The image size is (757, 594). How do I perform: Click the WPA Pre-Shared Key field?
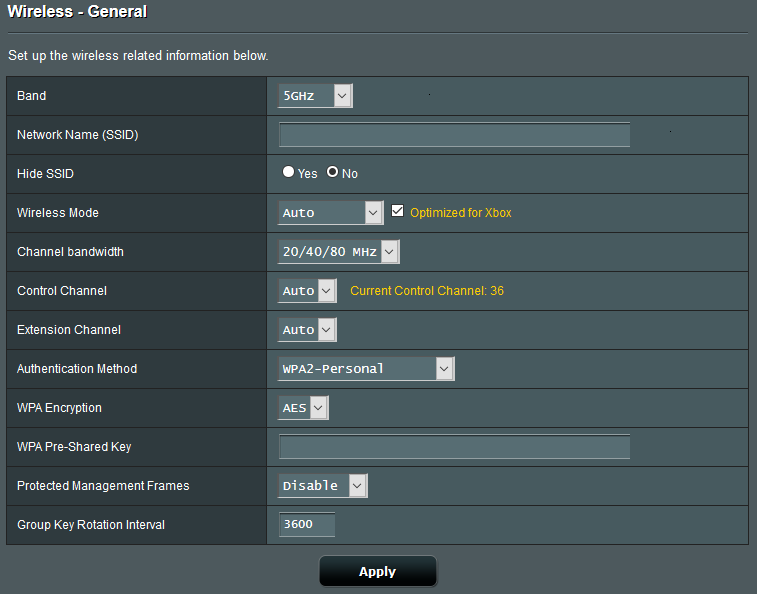454,447
